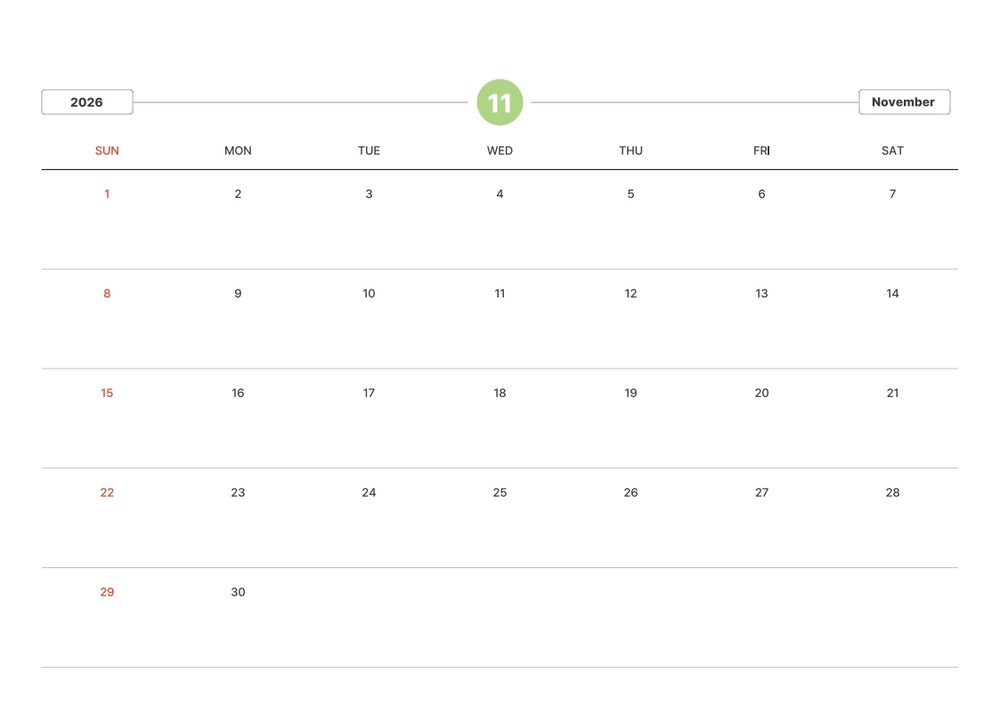Screen dimensions: 1000x707
Task: Choose Sunday the 8th
Action: pos(107,294)
